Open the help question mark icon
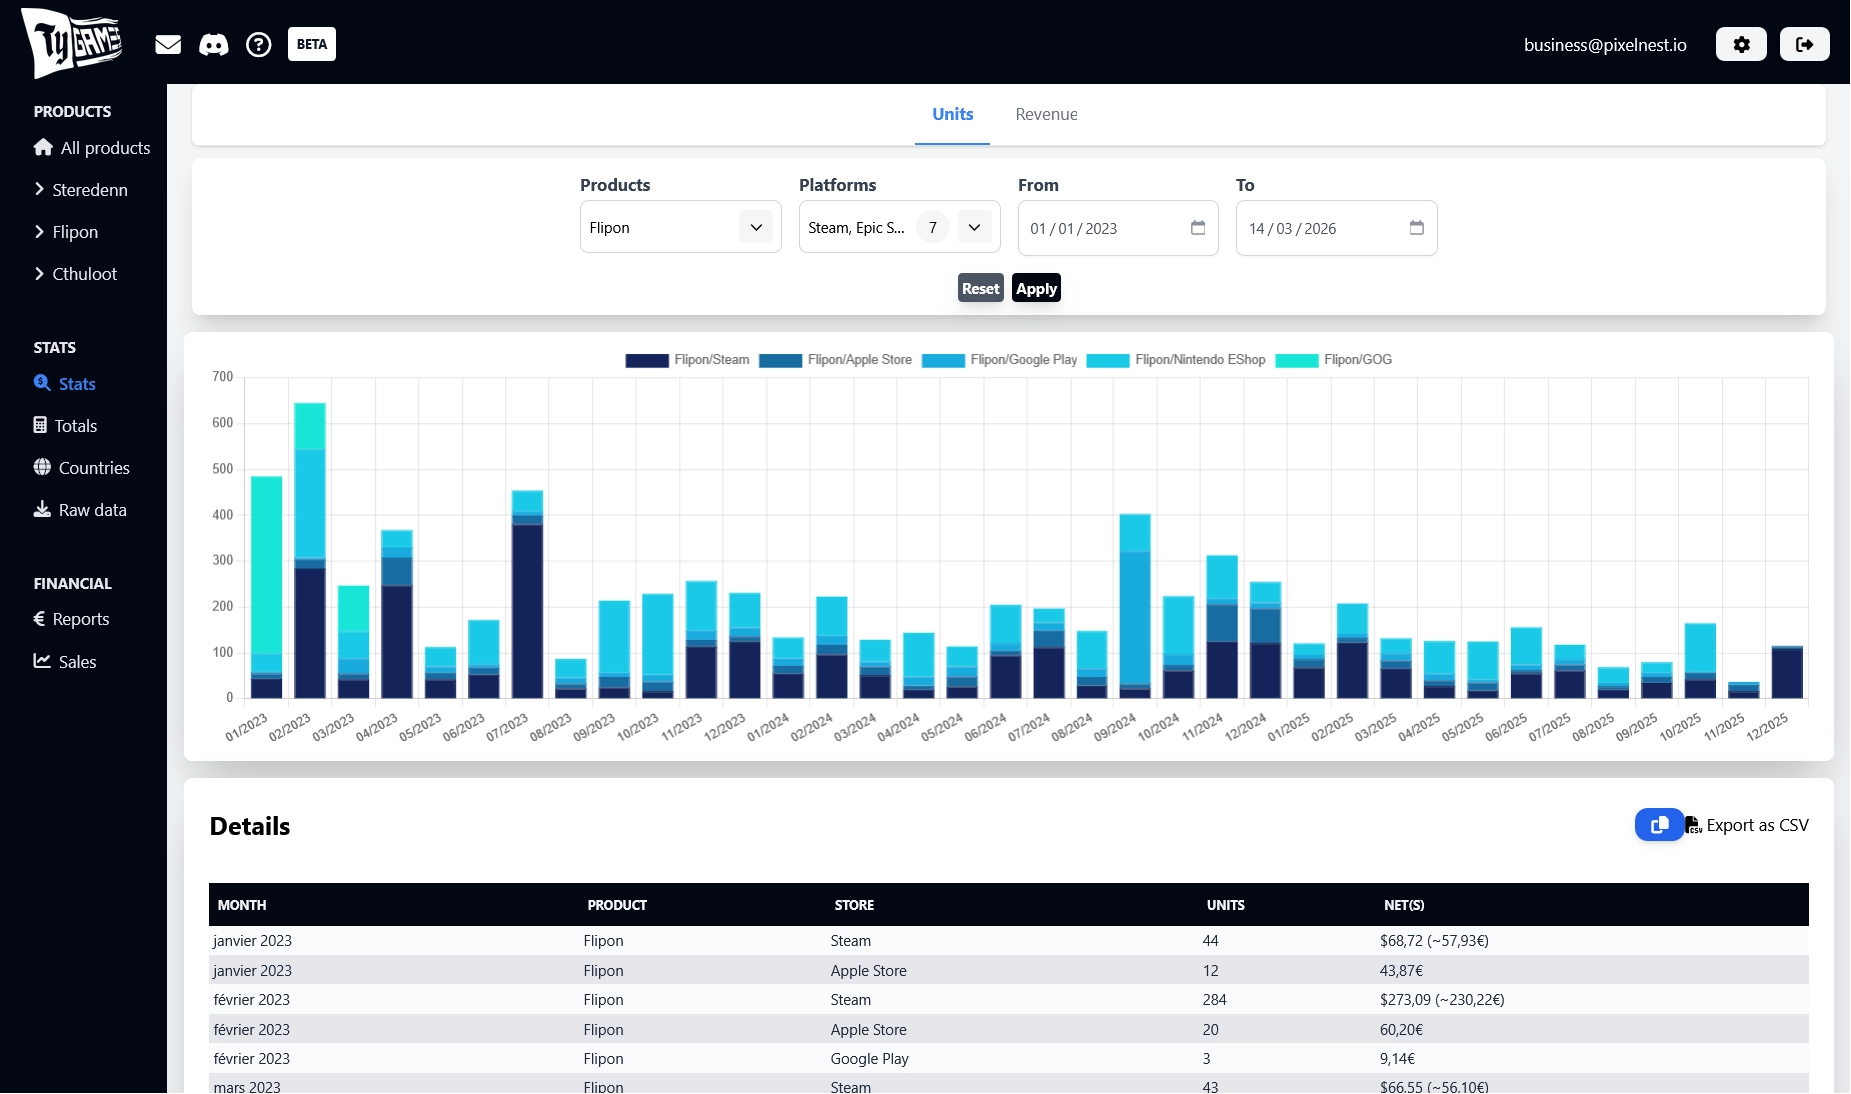Image resolution: width=1851 pixels, height=1094 pixels. [259, 44]
